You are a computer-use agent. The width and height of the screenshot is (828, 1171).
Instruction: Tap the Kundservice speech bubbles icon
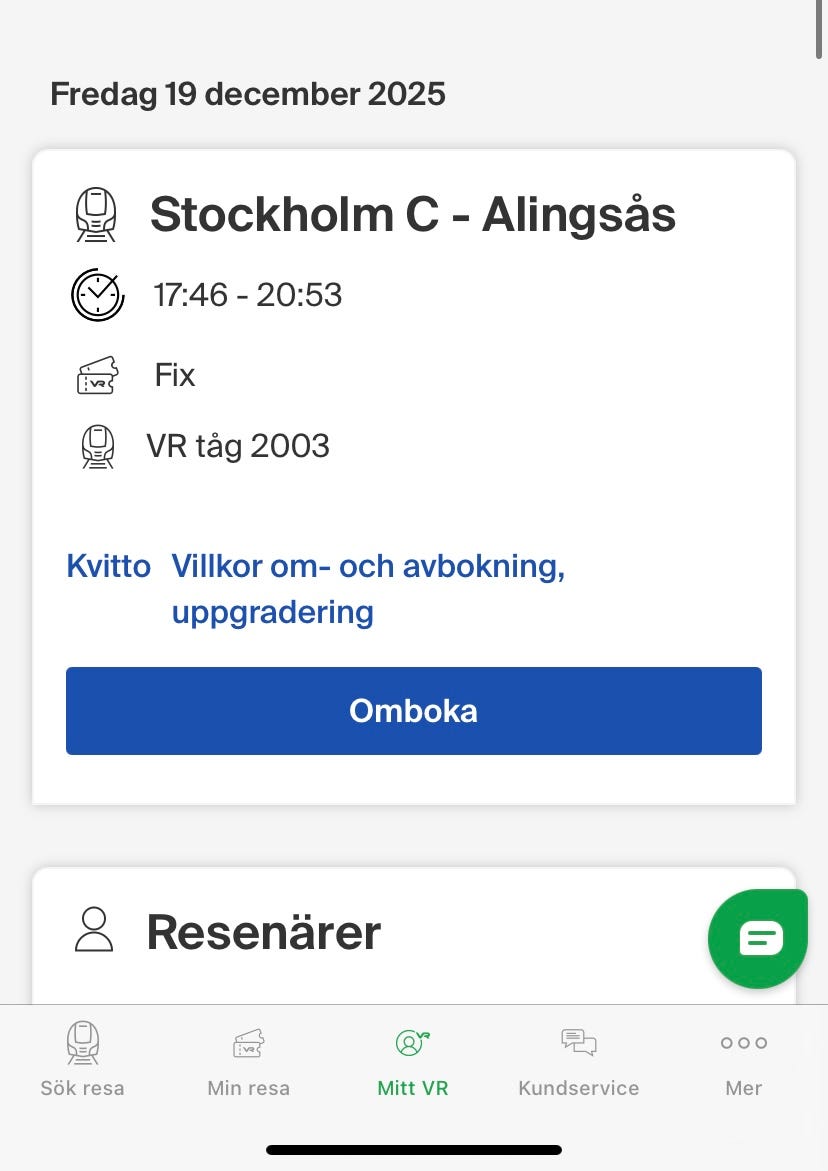click(x=578, y=1043)
